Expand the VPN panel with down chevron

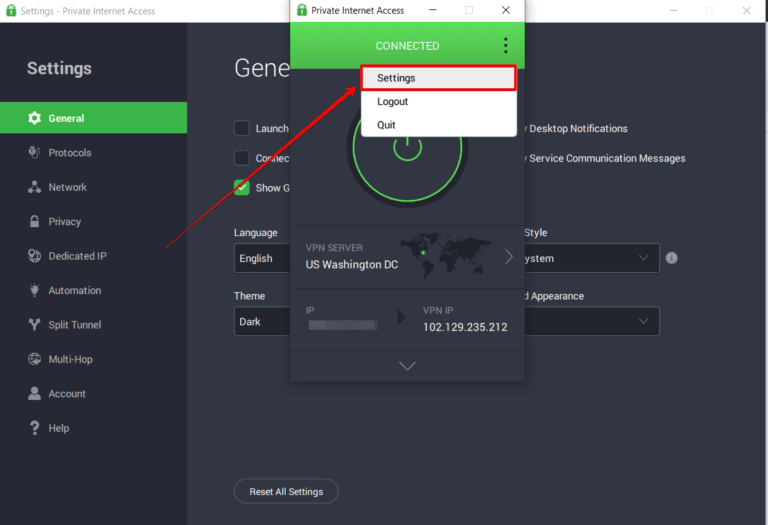(407, 366)
